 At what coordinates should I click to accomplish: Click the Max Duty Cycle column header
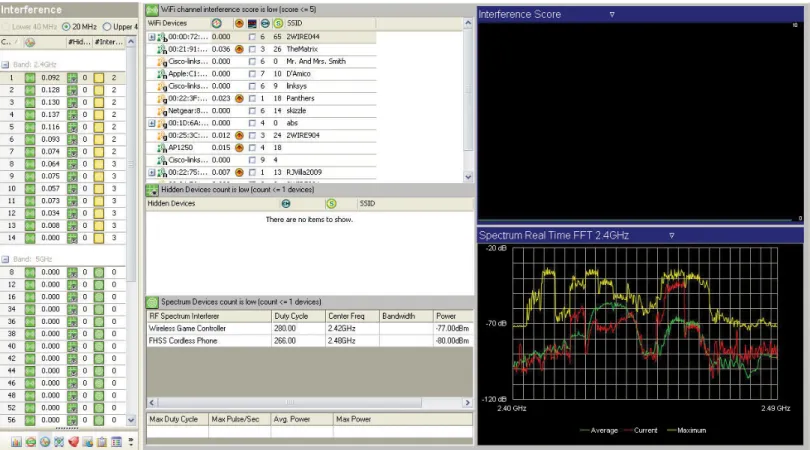tap(178, 420)
